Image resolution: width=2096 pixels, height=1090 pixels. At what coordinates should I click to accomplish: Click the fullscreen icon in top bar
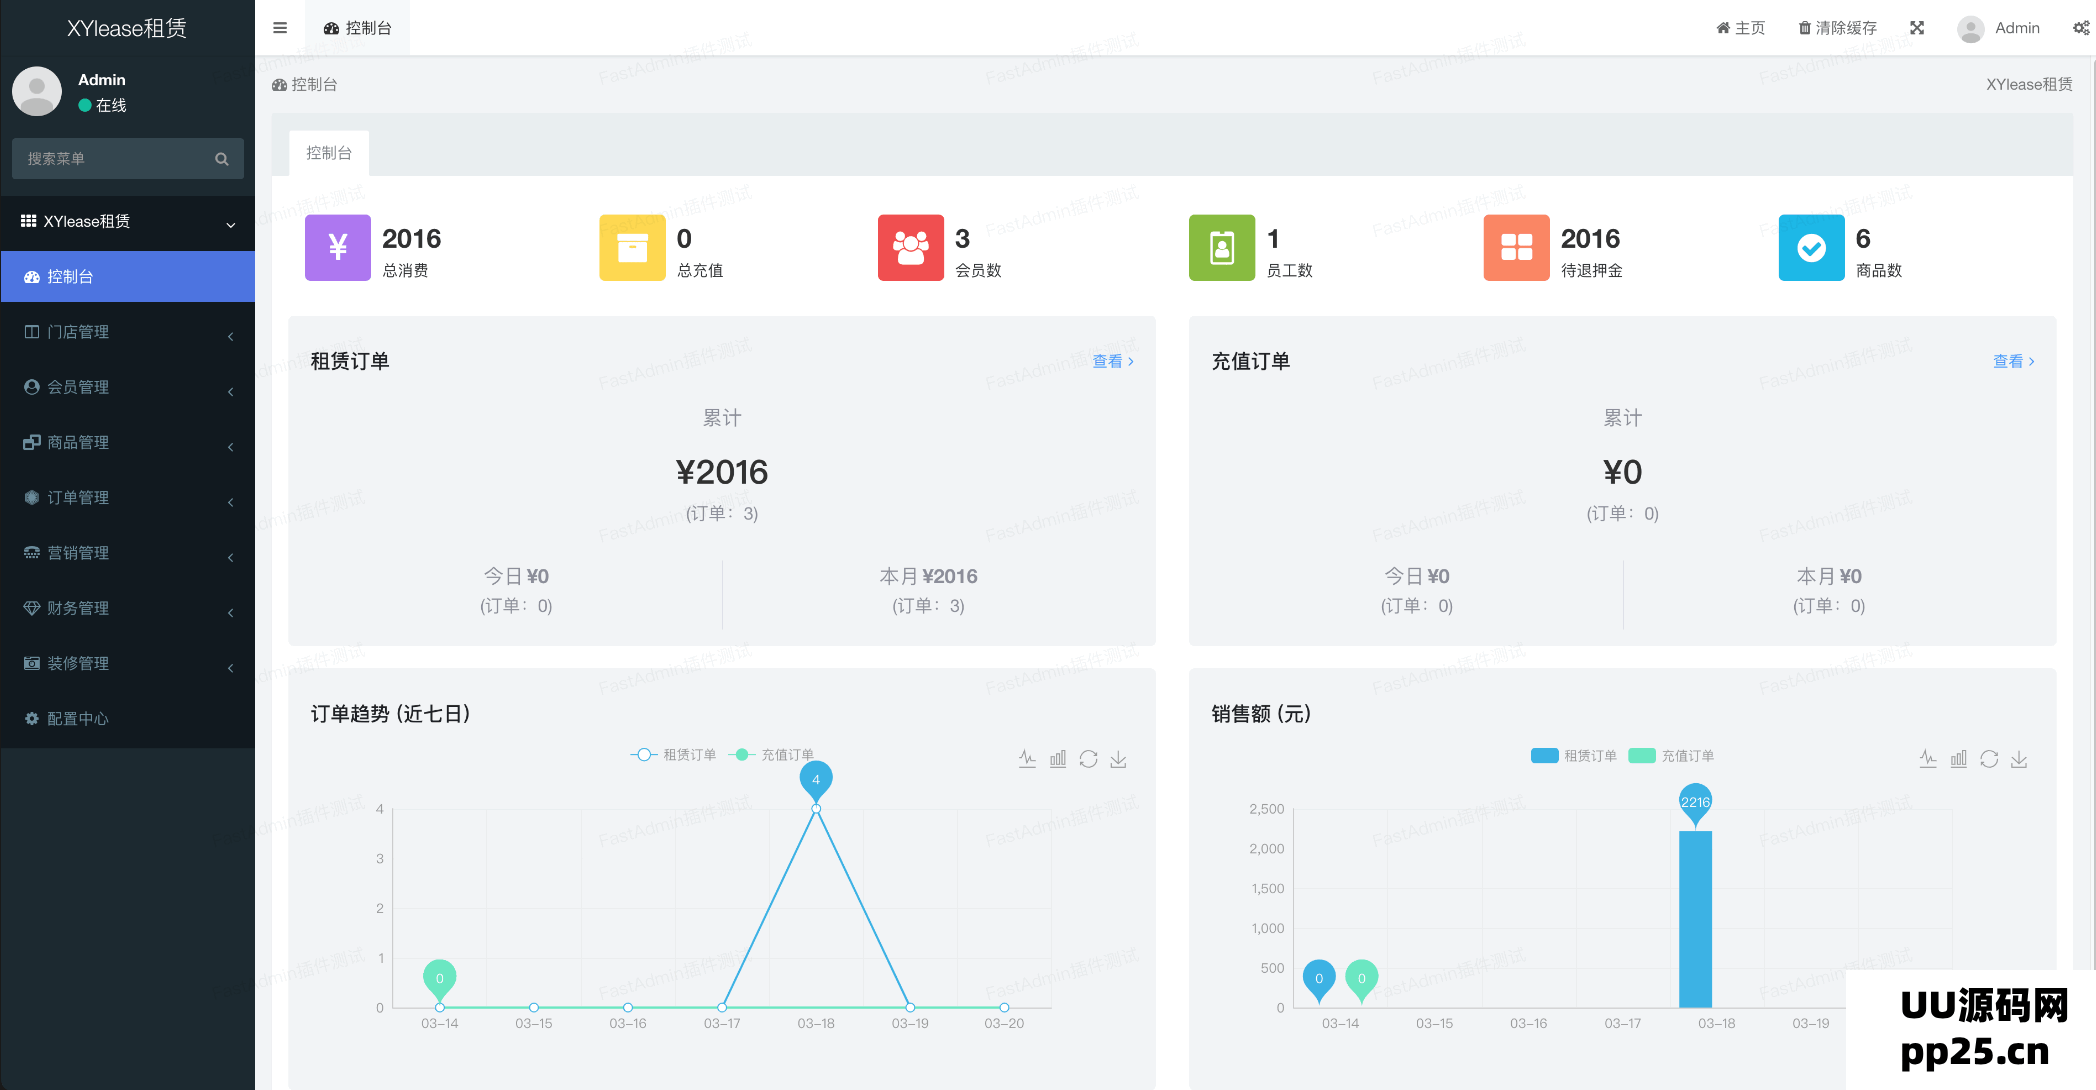click(x=1916, y=28)
